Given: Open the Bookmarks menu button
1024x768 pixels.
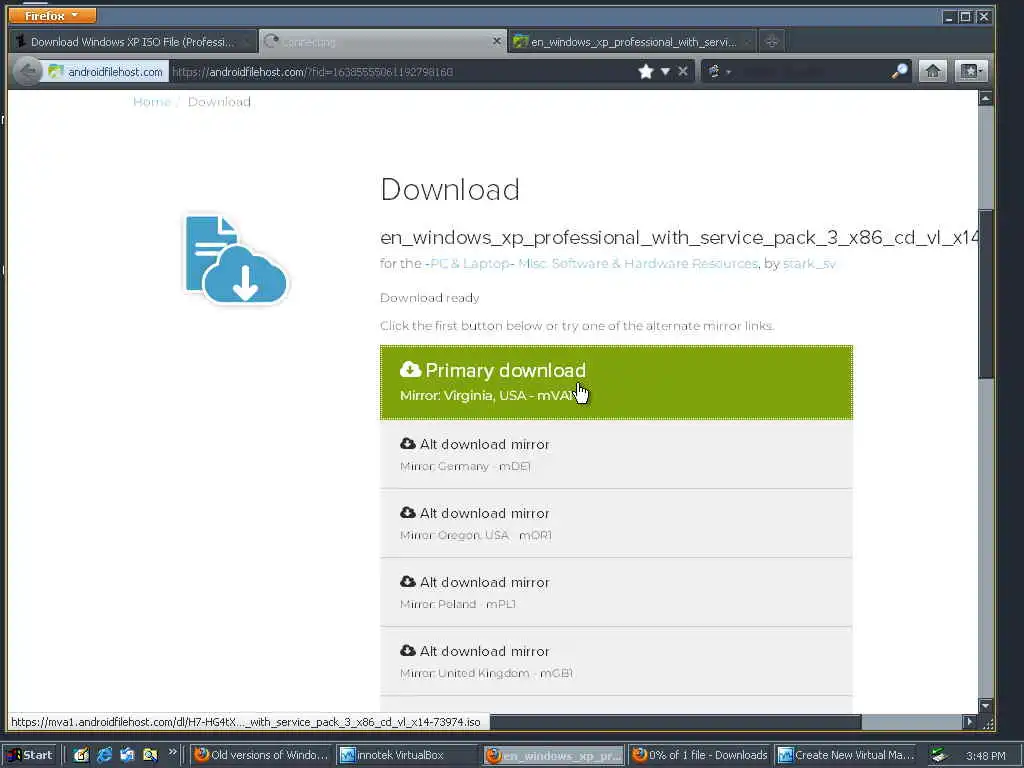Looking at the screenshot, I should (x=970, y=71).
